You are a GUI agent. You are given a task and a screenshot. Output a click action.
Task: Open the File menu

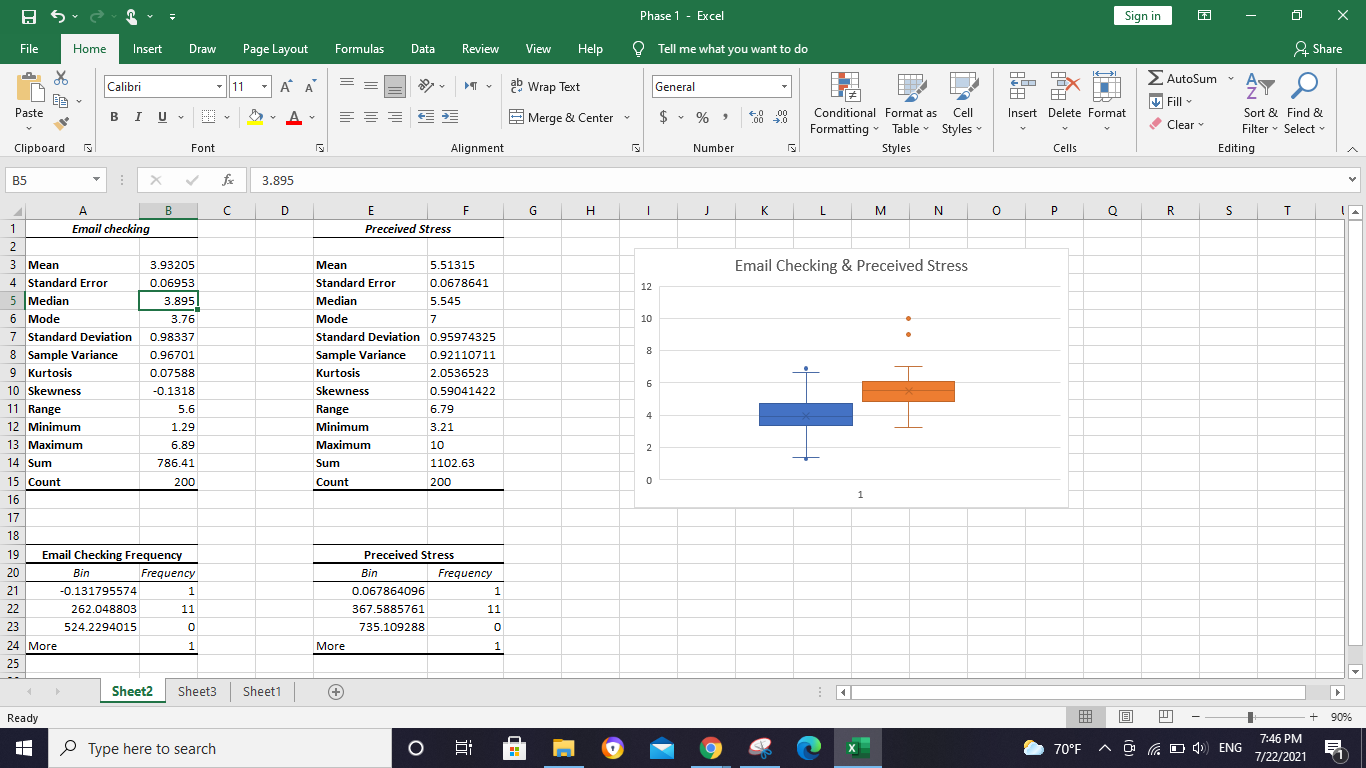click(x=29, y=49)
